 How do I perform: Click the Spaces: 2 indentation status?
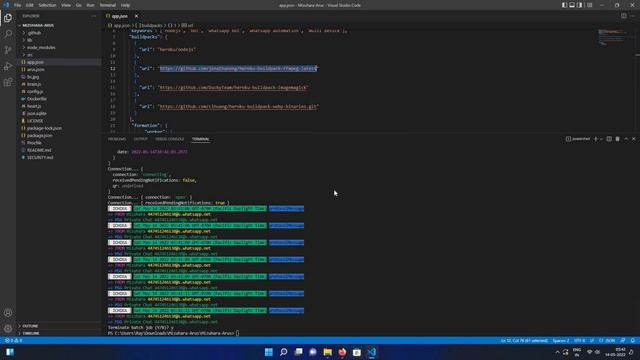[x=560, y=340]
